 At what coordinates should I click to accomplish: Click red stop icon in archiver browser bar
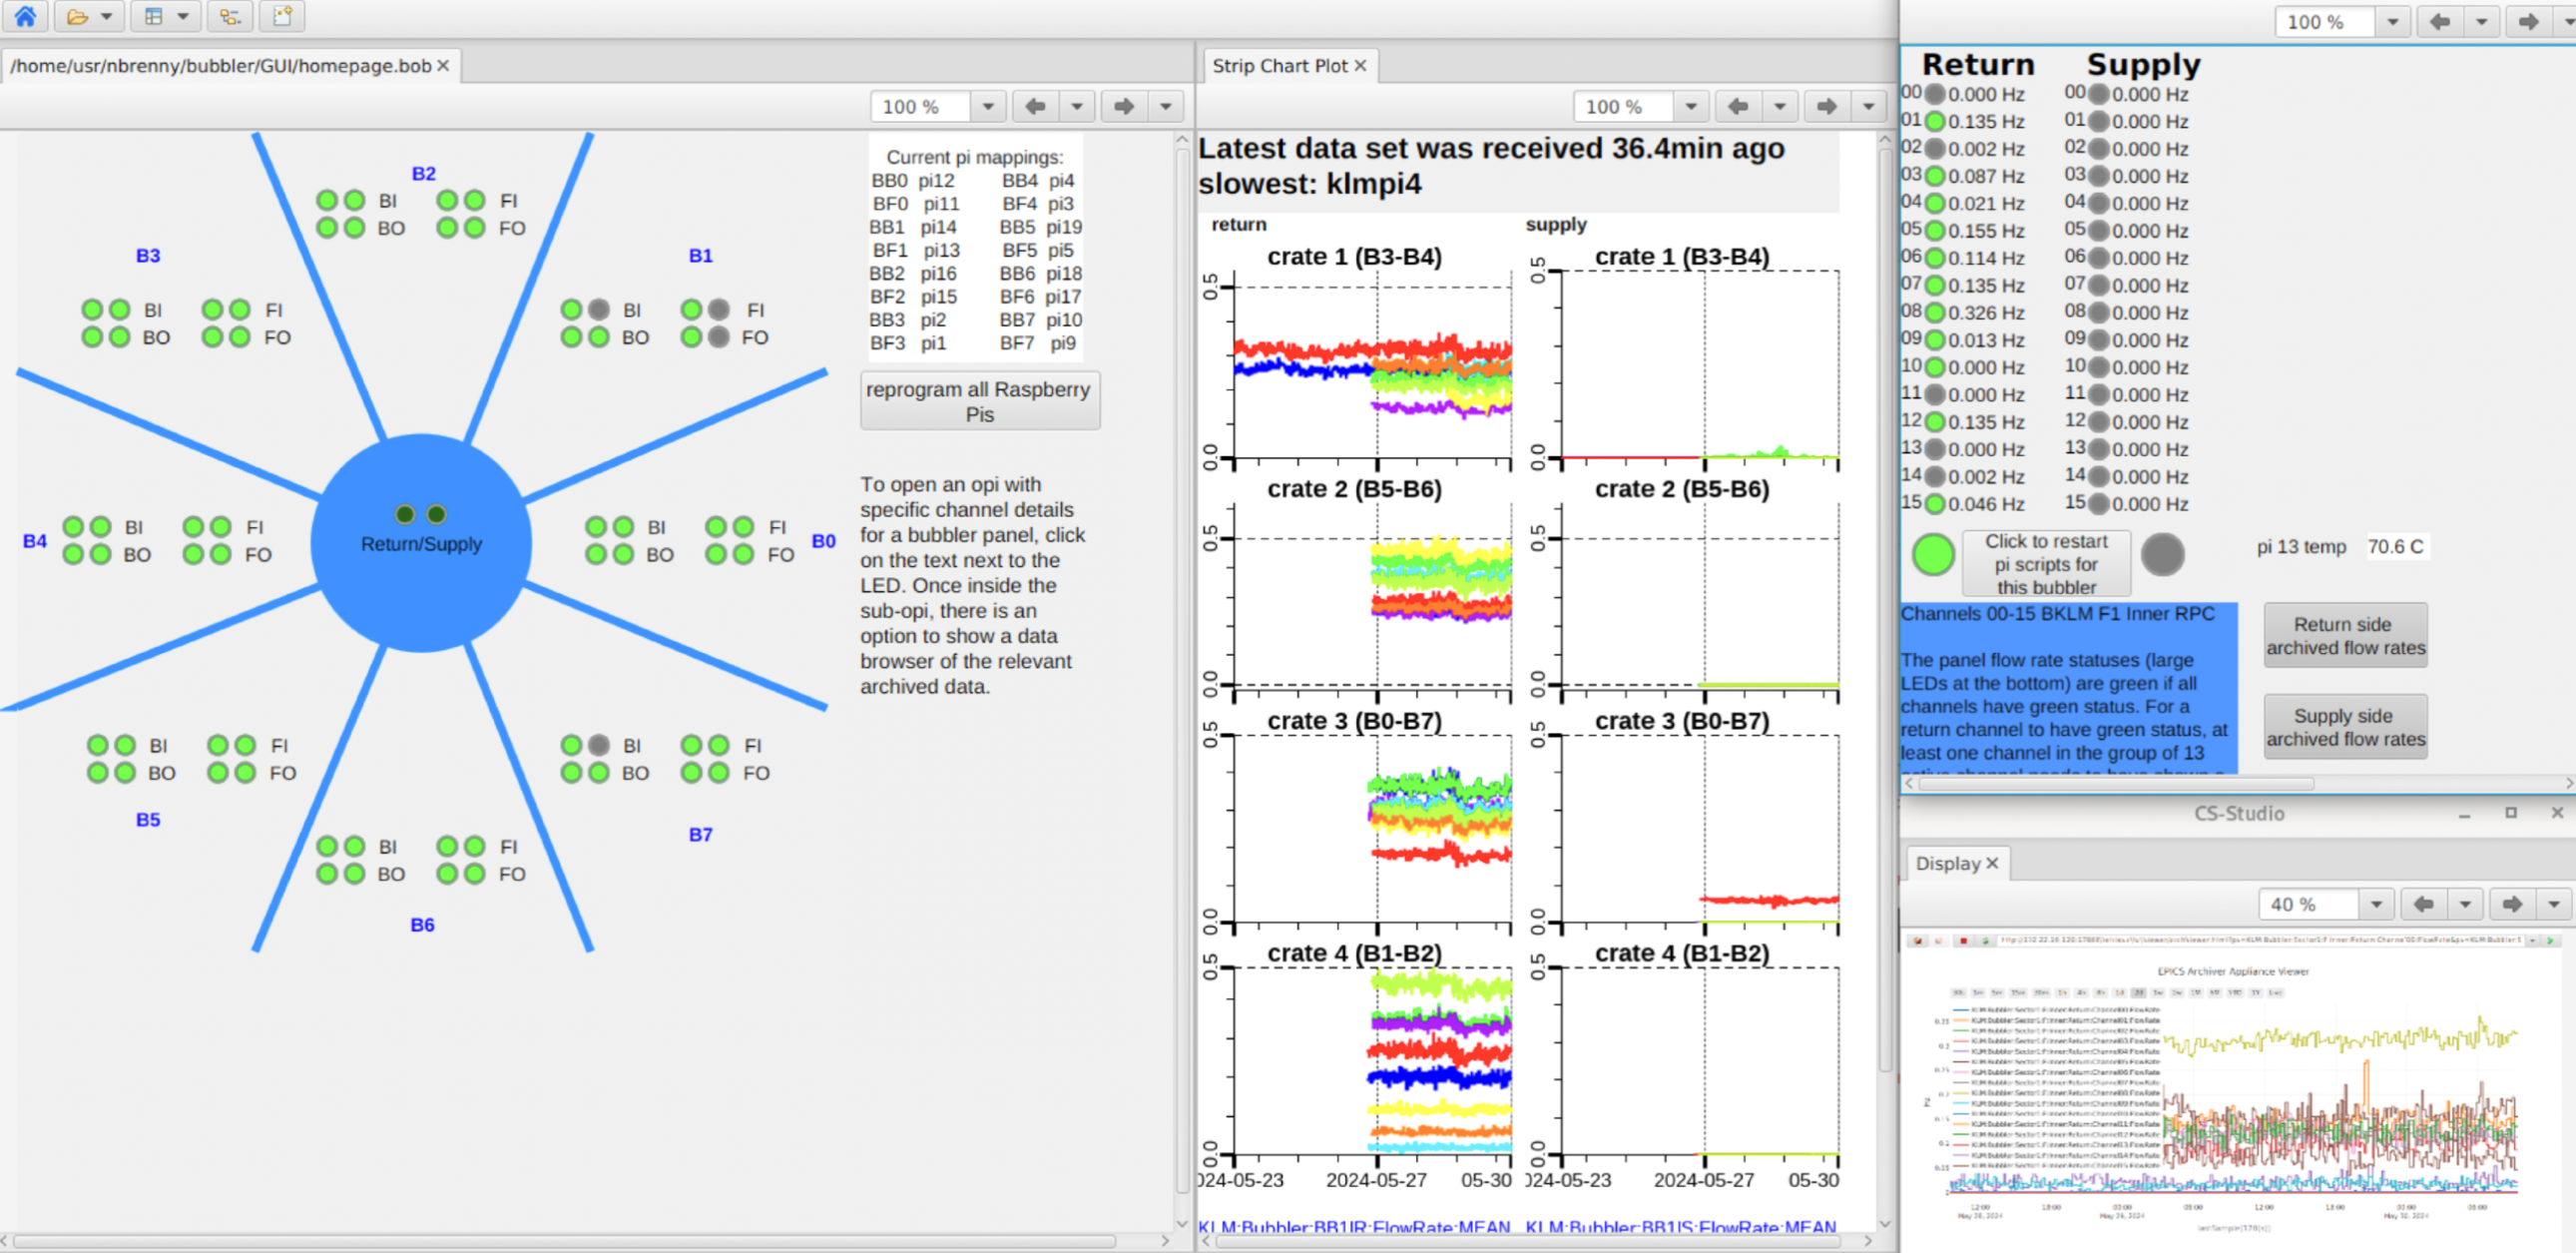(1963, 941)
